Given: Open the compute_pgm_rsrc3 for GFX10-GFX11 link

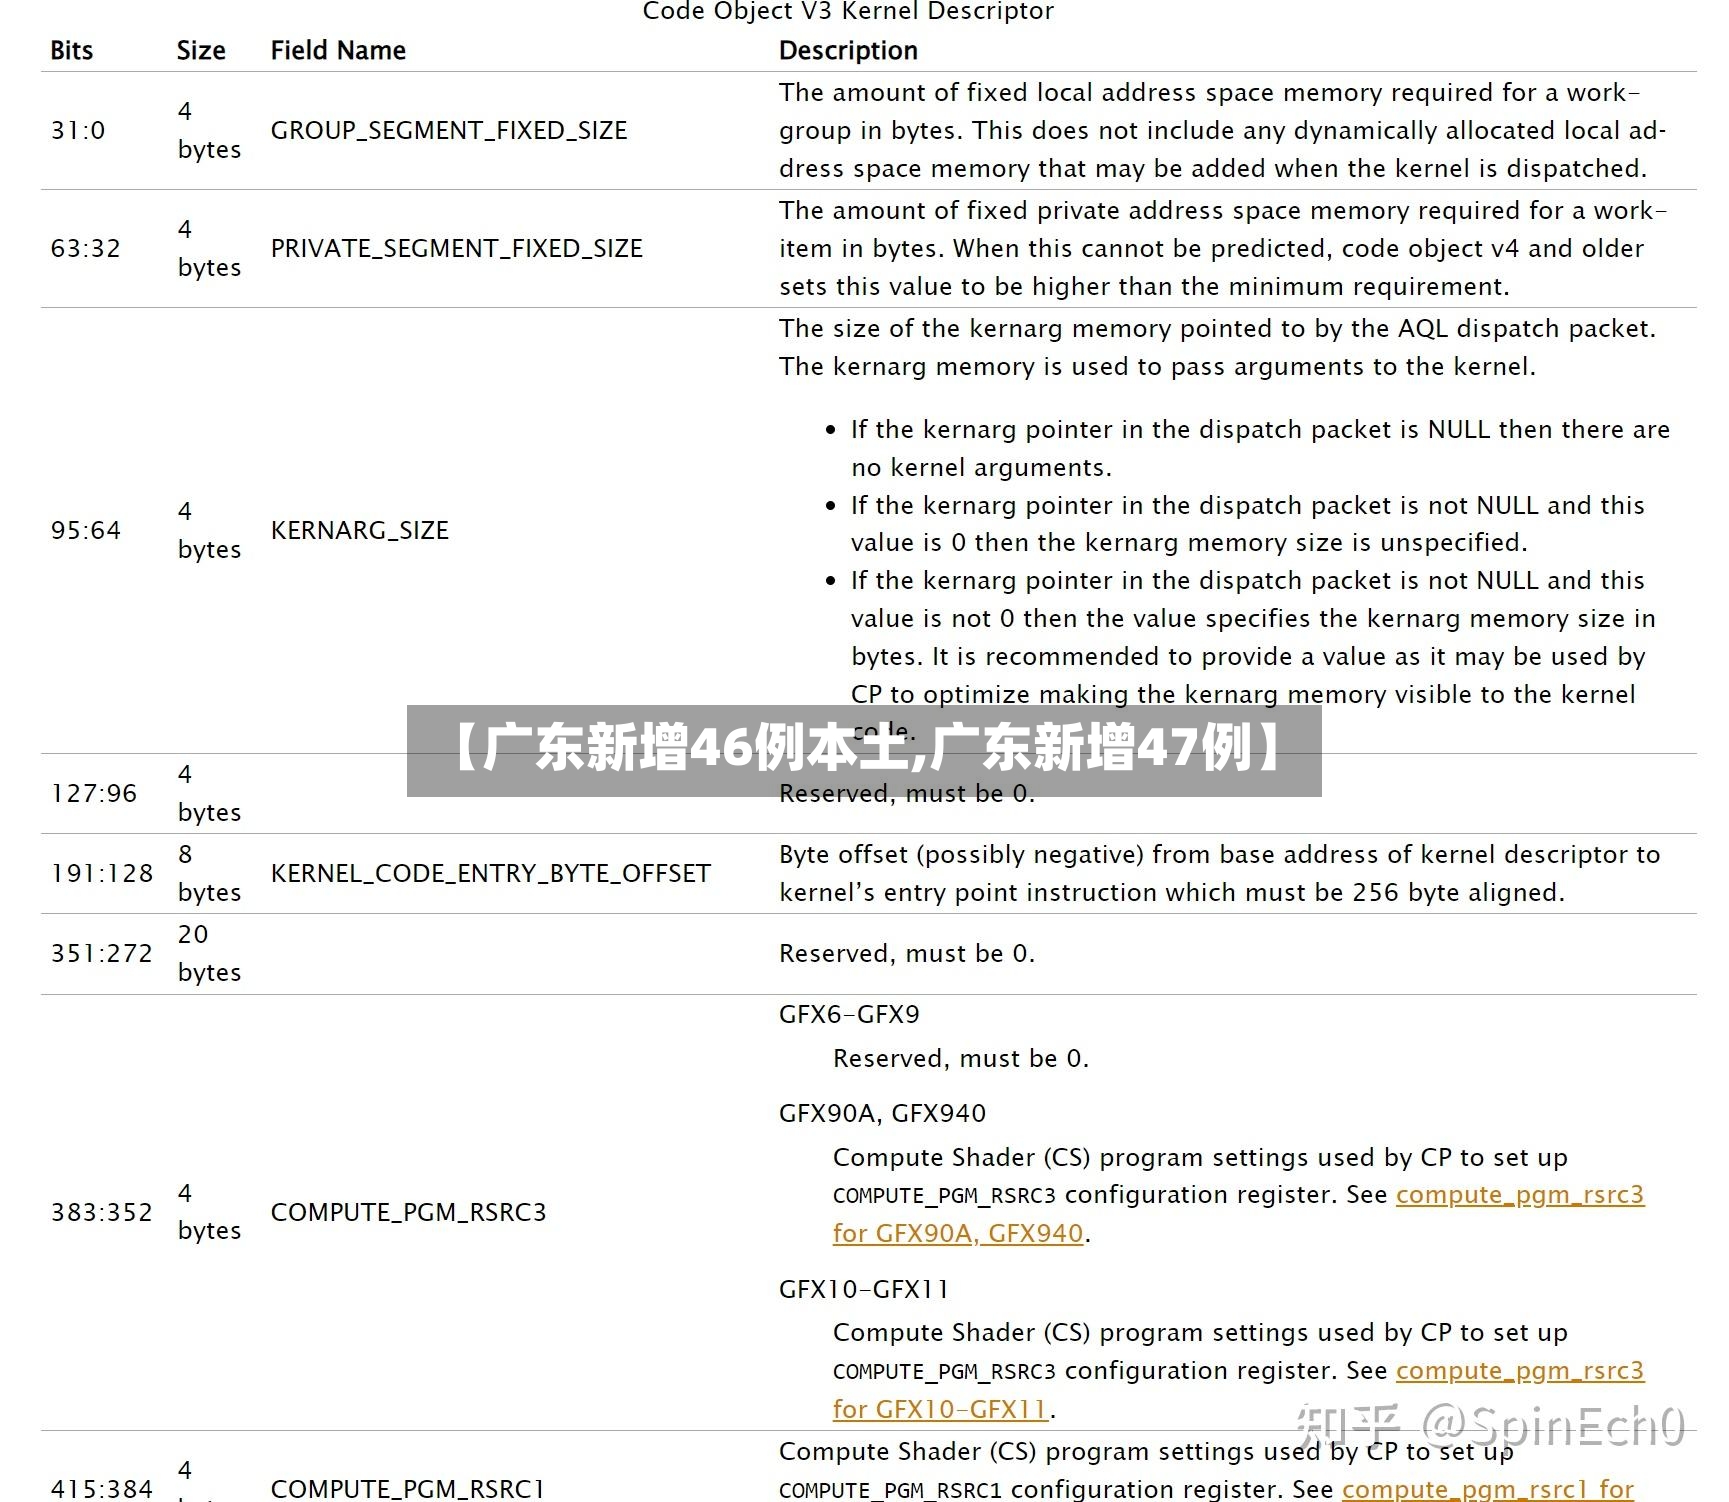Looking at the screenshot, I should [x=1519, y=1371].
